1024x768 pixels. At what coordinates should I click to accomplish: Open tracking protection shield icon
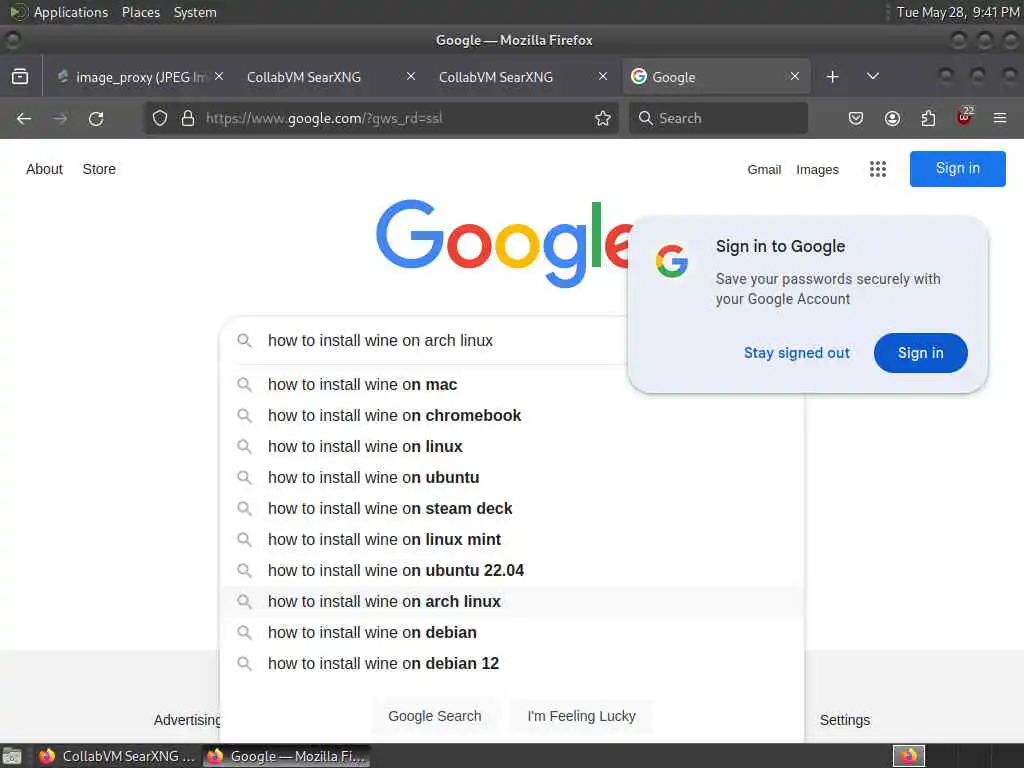(160, 118)
